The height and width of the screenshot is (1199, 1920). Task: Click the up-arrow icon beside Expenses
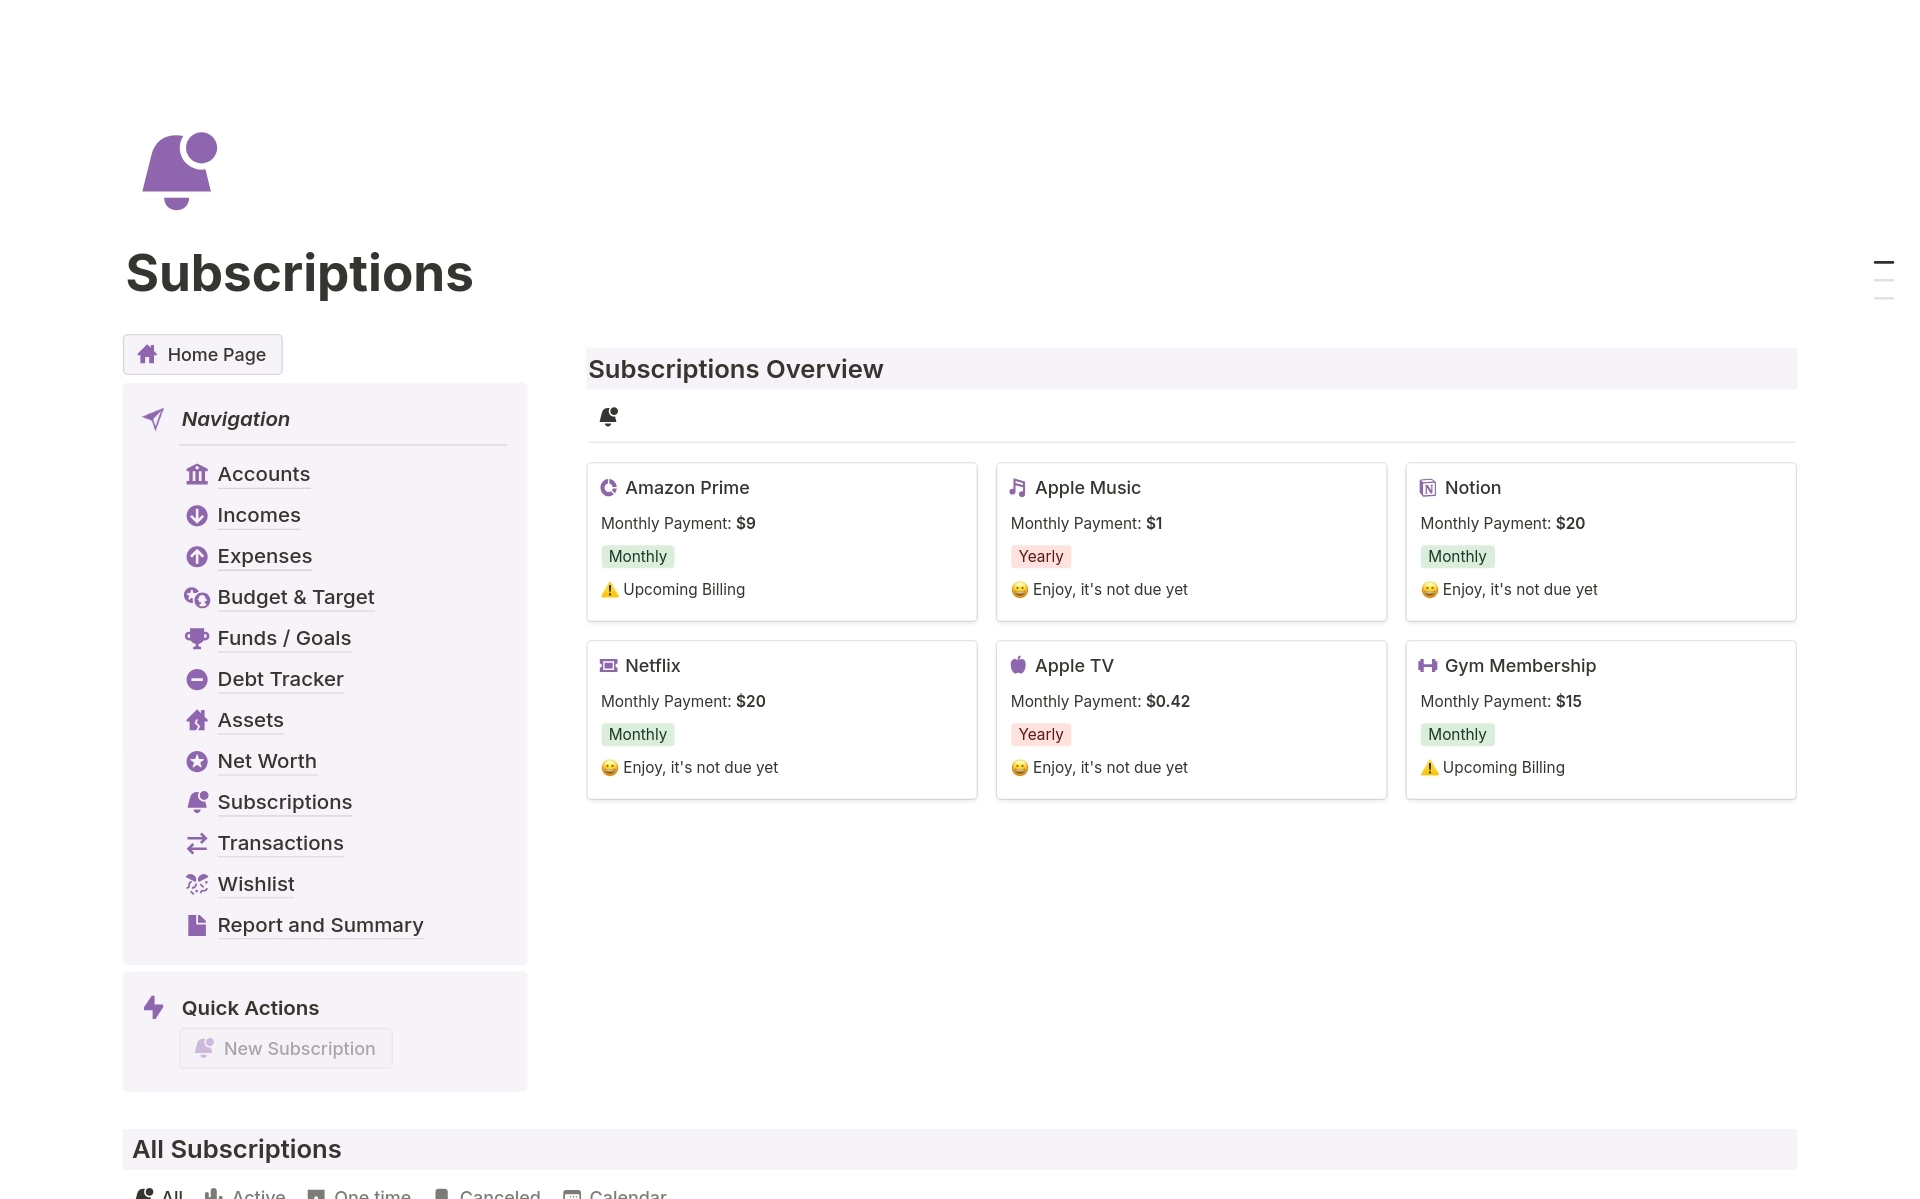click(x=197, y=556)
